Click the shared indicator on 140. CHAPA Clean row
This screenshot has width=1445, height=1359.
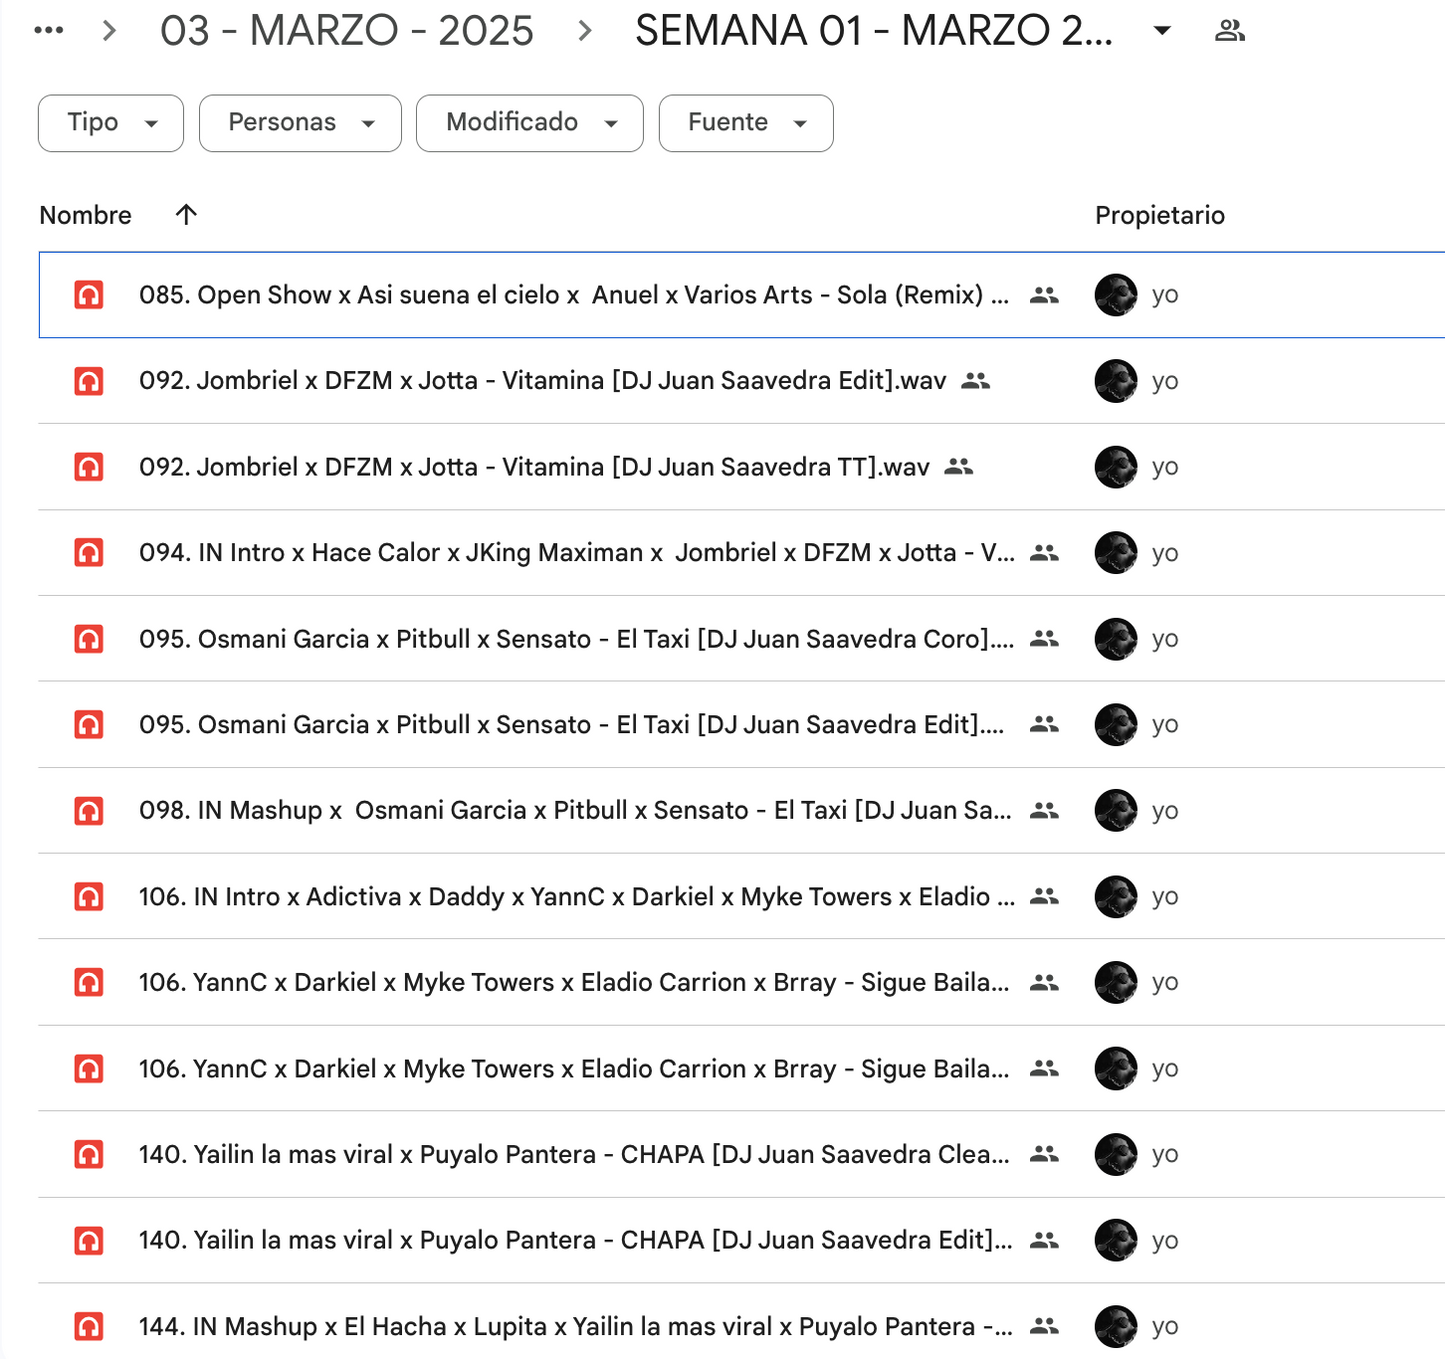tap(1043, 1154)
